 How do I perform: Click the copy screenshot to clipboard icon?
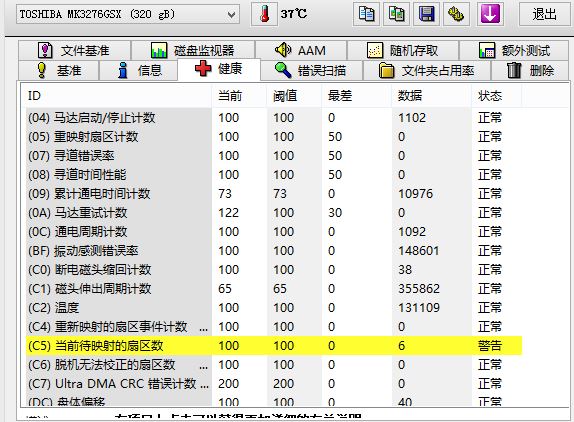396,14
